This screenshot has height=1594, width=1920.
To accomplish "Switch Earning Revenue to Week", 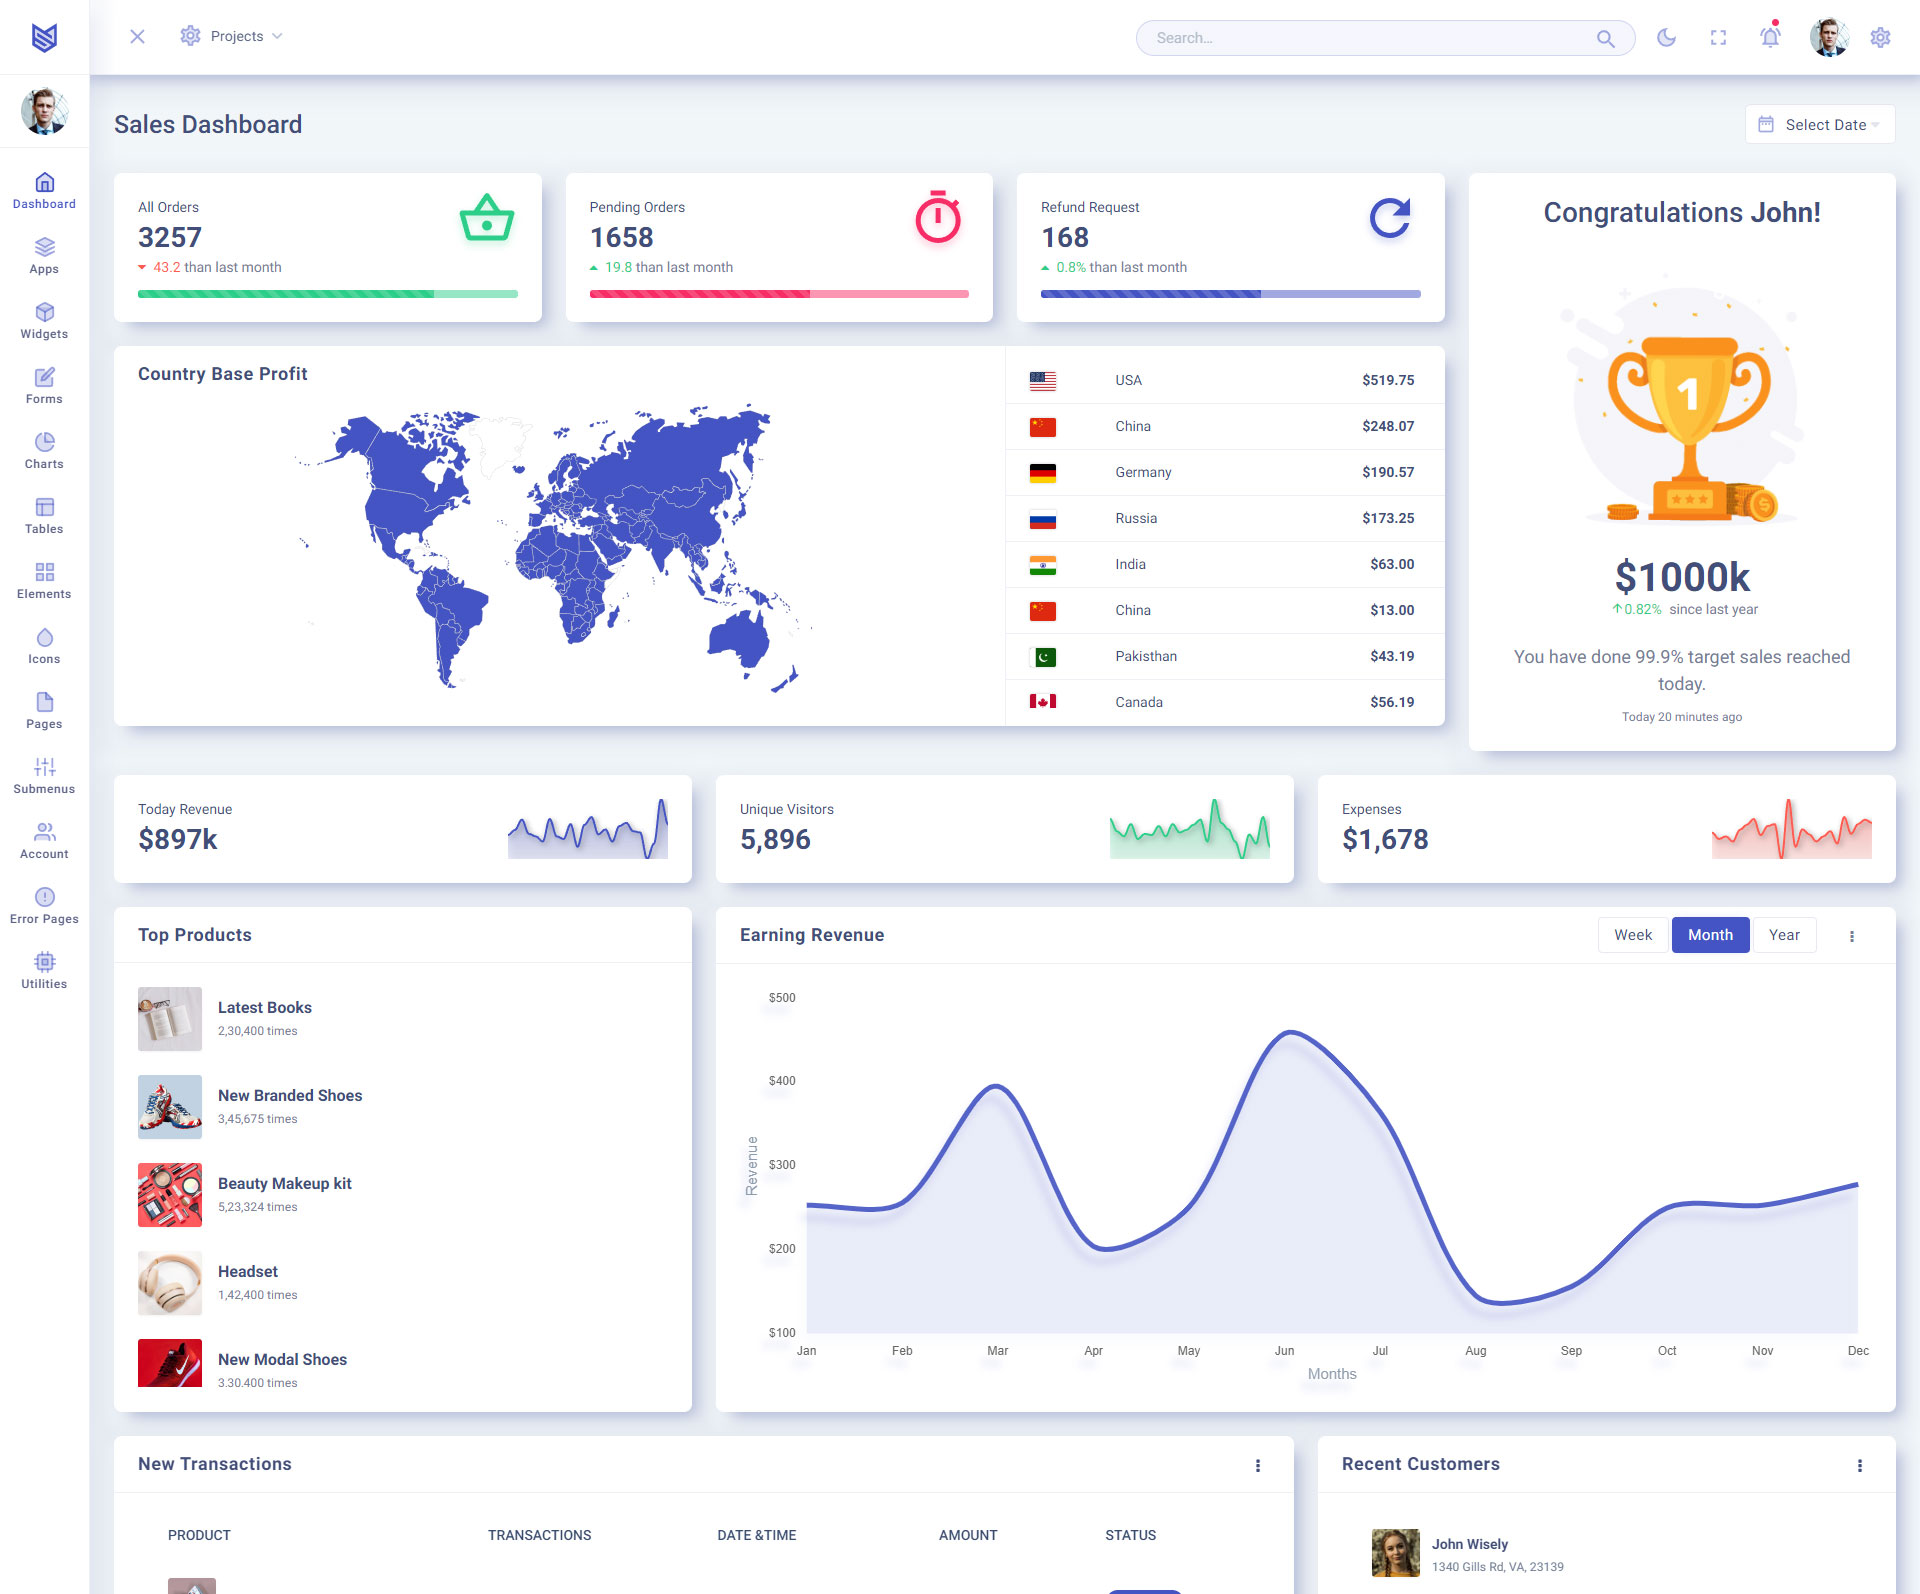I will (x=1632, y=935).
